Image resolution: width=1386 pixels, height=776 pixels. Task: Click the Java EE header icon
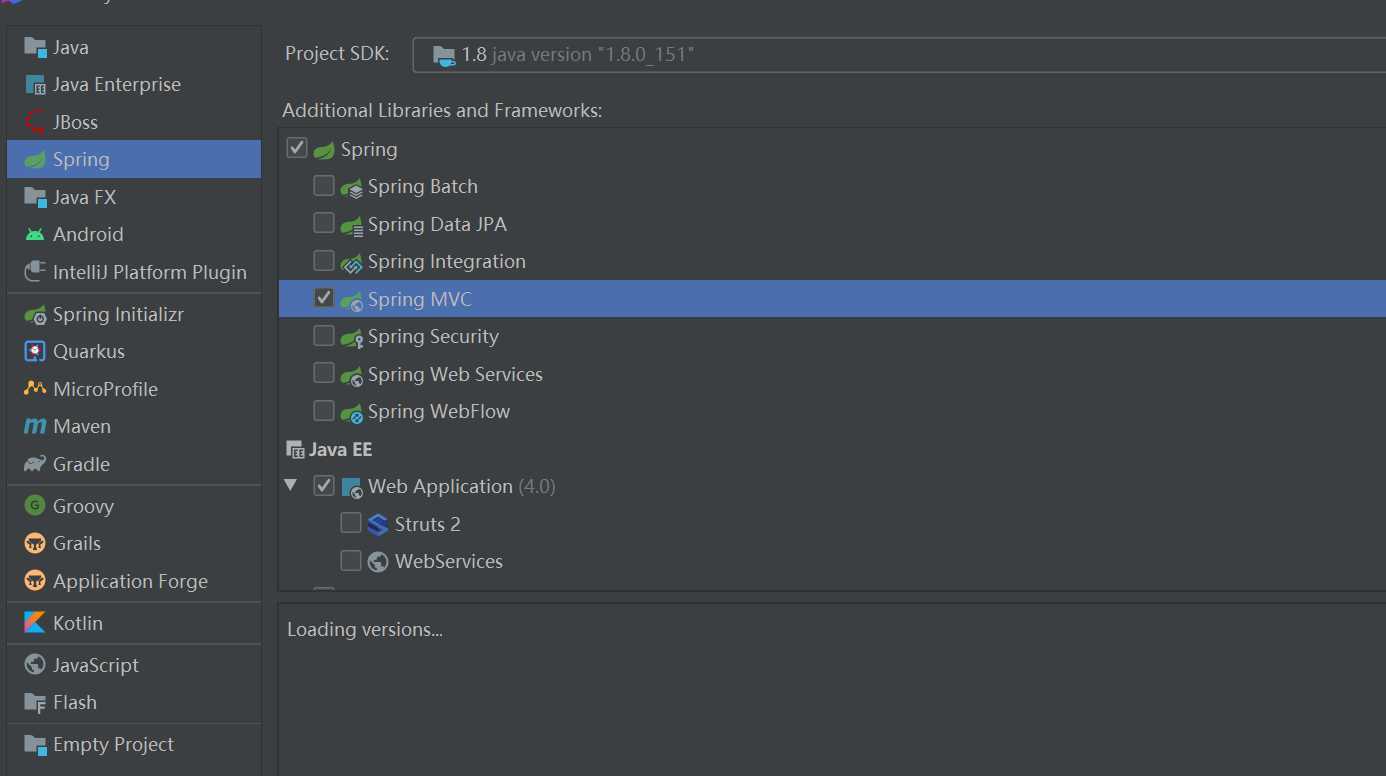(x=295, y=450)
